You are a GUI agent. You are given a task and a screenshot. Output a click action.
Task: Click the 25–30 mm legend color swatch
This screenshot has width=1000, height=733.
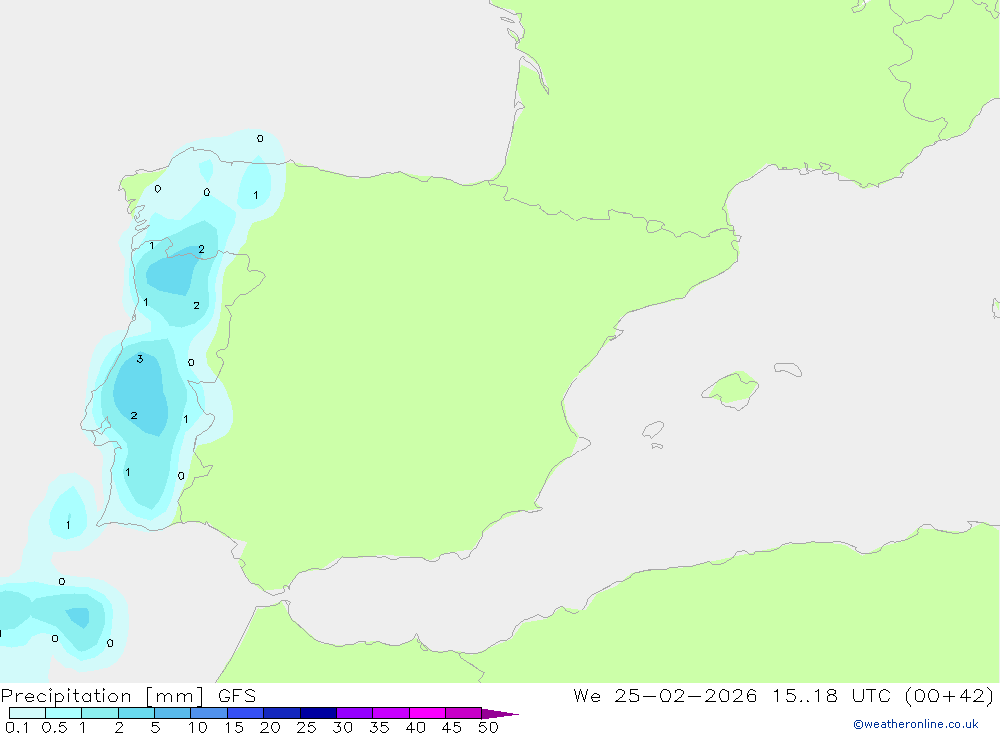318,713
